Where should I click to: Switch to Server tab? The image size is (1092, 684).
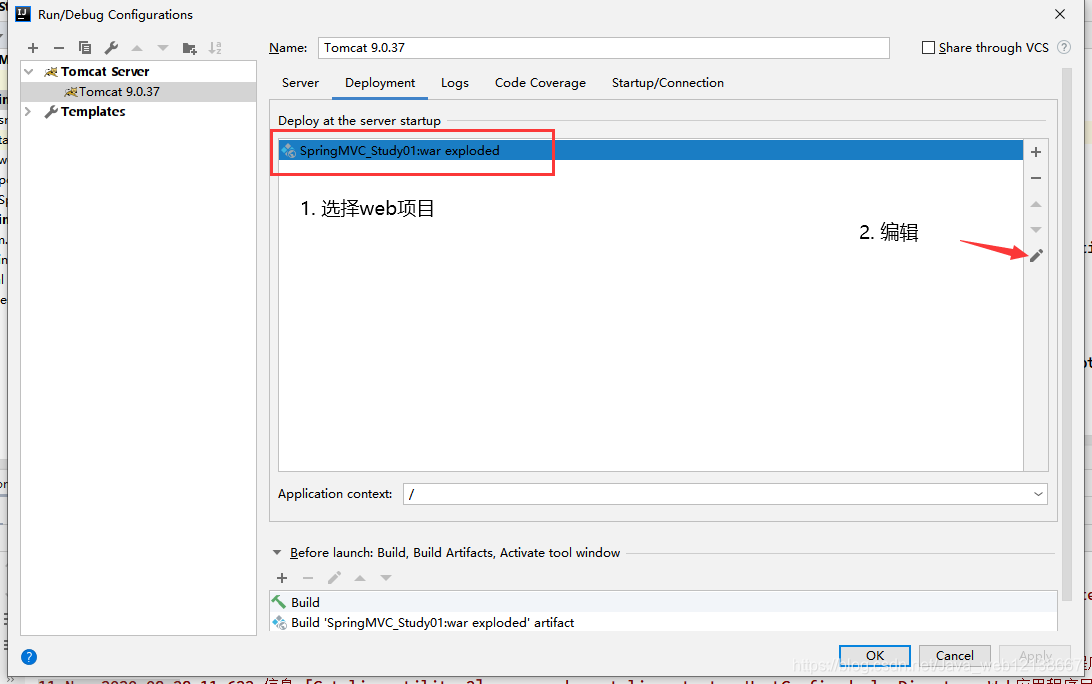tap(300, 83)
